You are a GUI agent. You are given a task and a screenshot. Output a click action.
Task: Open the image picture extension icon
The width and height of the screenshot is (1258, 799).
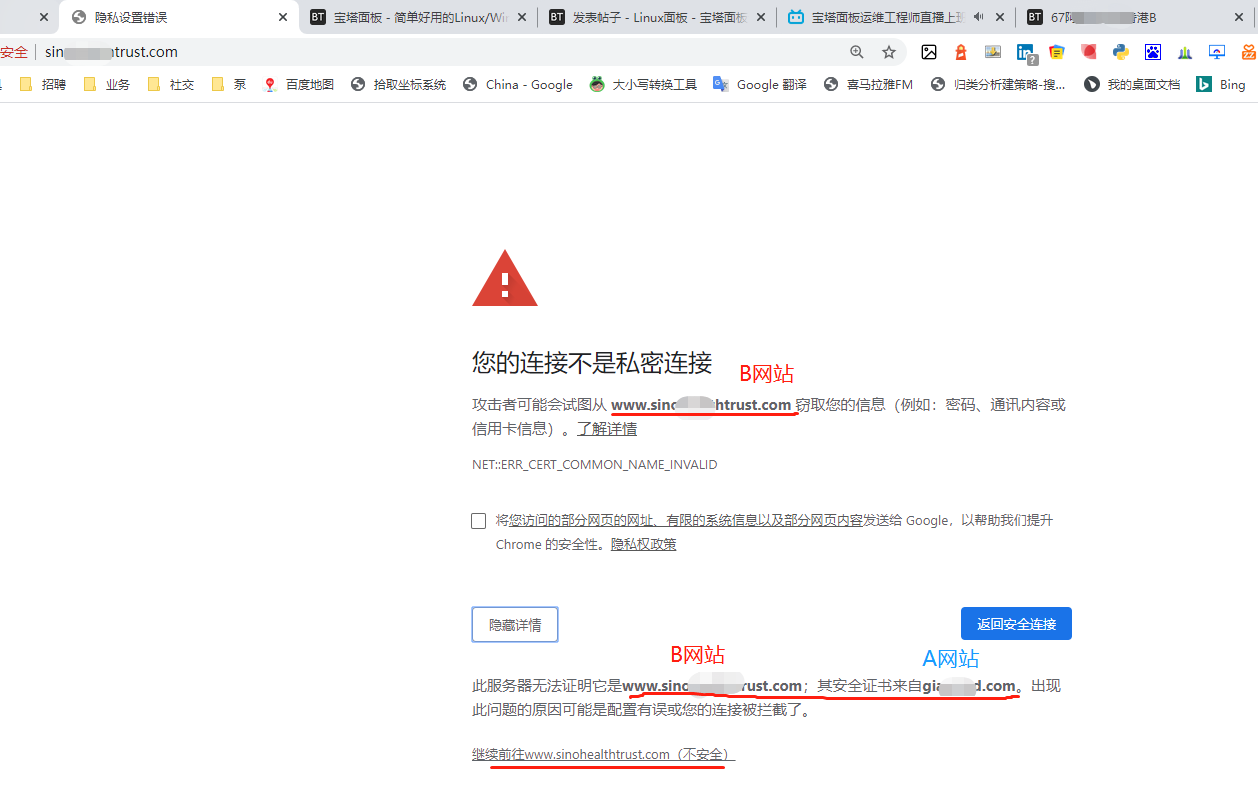click(x=929, y=52)
